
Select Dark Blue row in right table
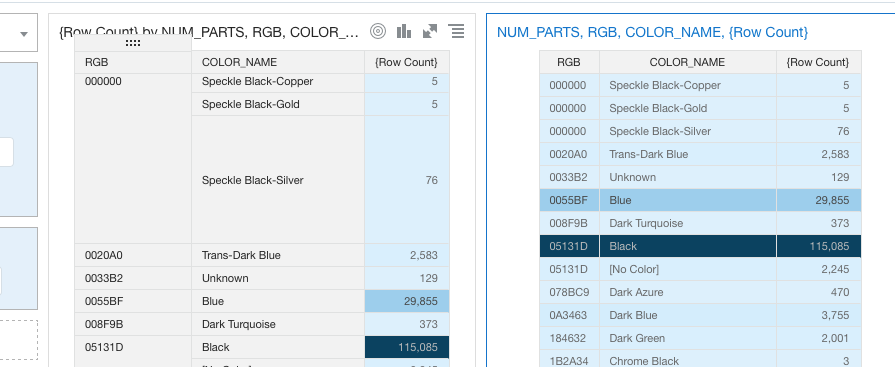coord(700,315)
